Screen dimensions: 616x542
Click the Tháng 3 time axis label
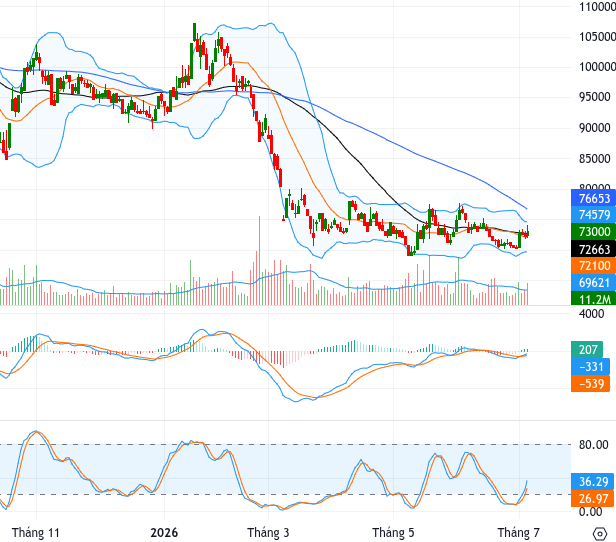[268, 533]
